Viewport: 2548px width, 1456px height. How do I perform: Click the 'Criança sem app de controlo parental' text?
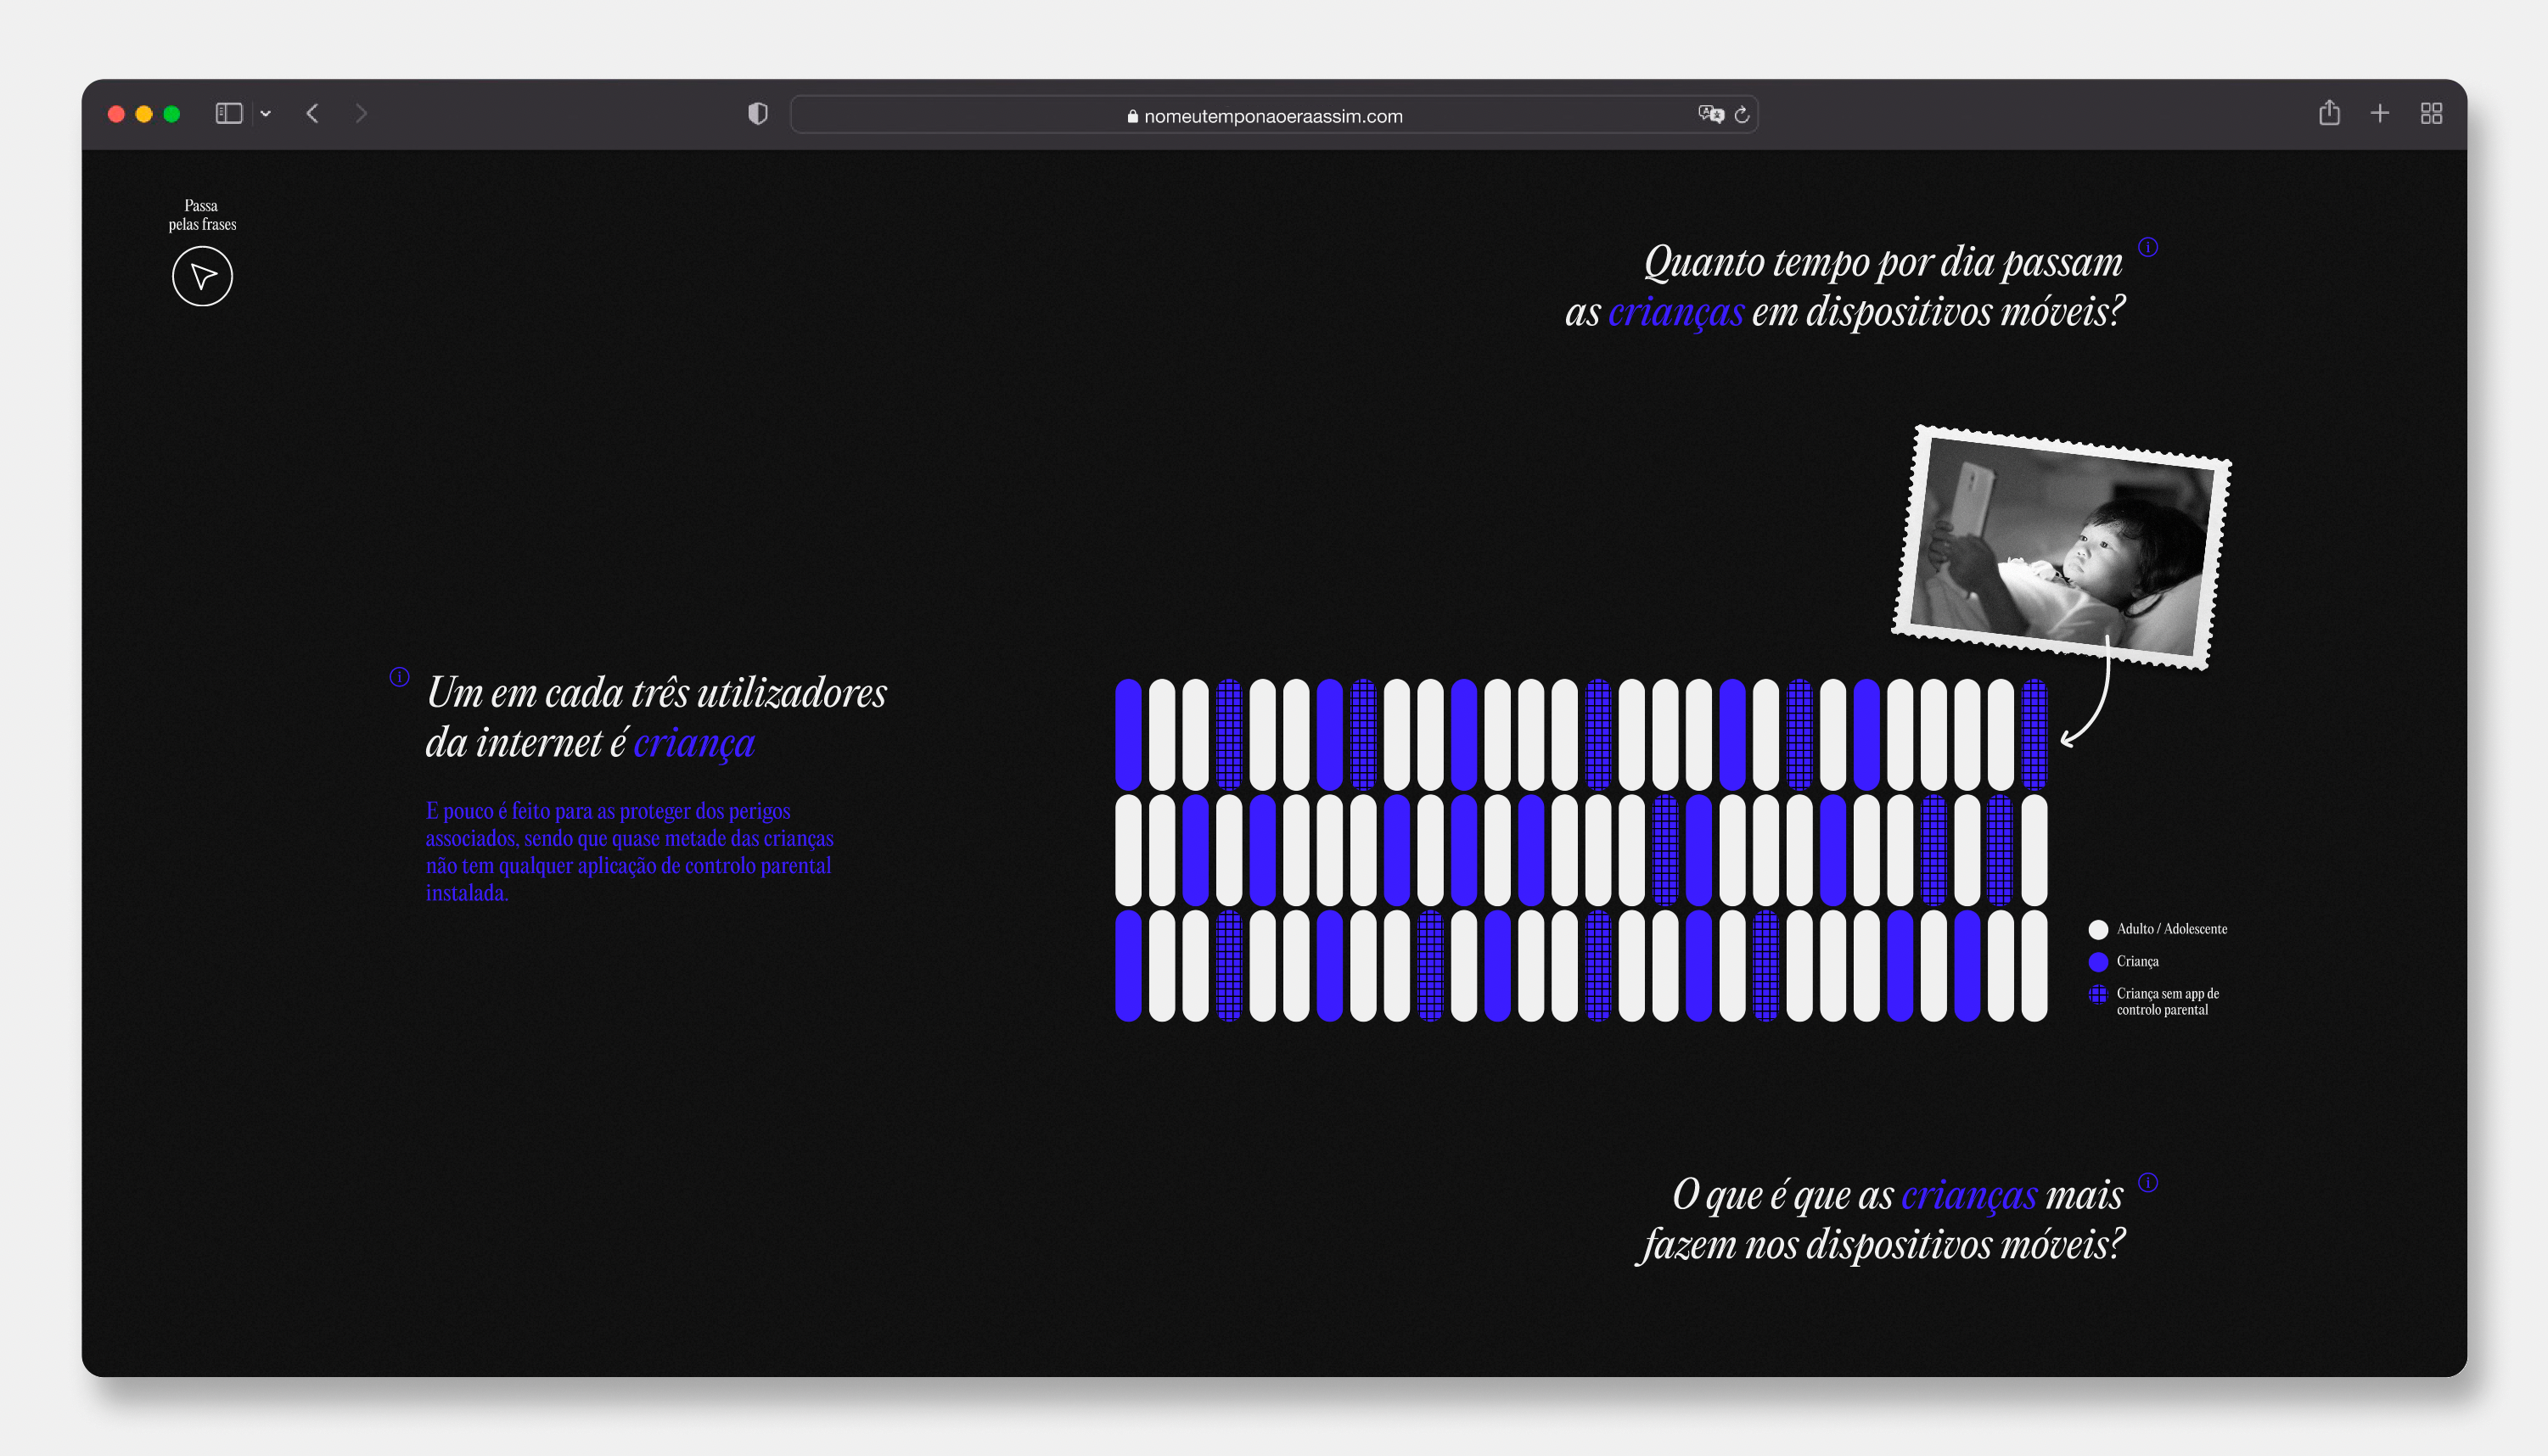(2167, 1001)
